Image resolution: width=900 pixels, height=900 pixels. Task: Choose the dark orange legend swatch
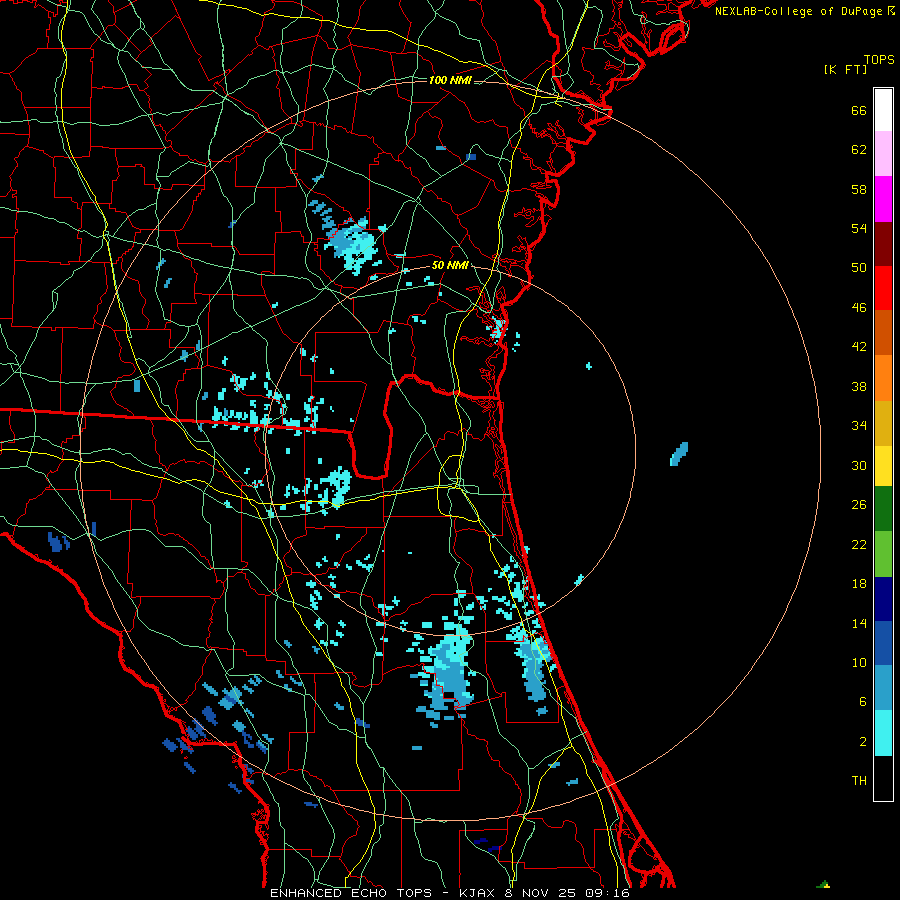883,332
